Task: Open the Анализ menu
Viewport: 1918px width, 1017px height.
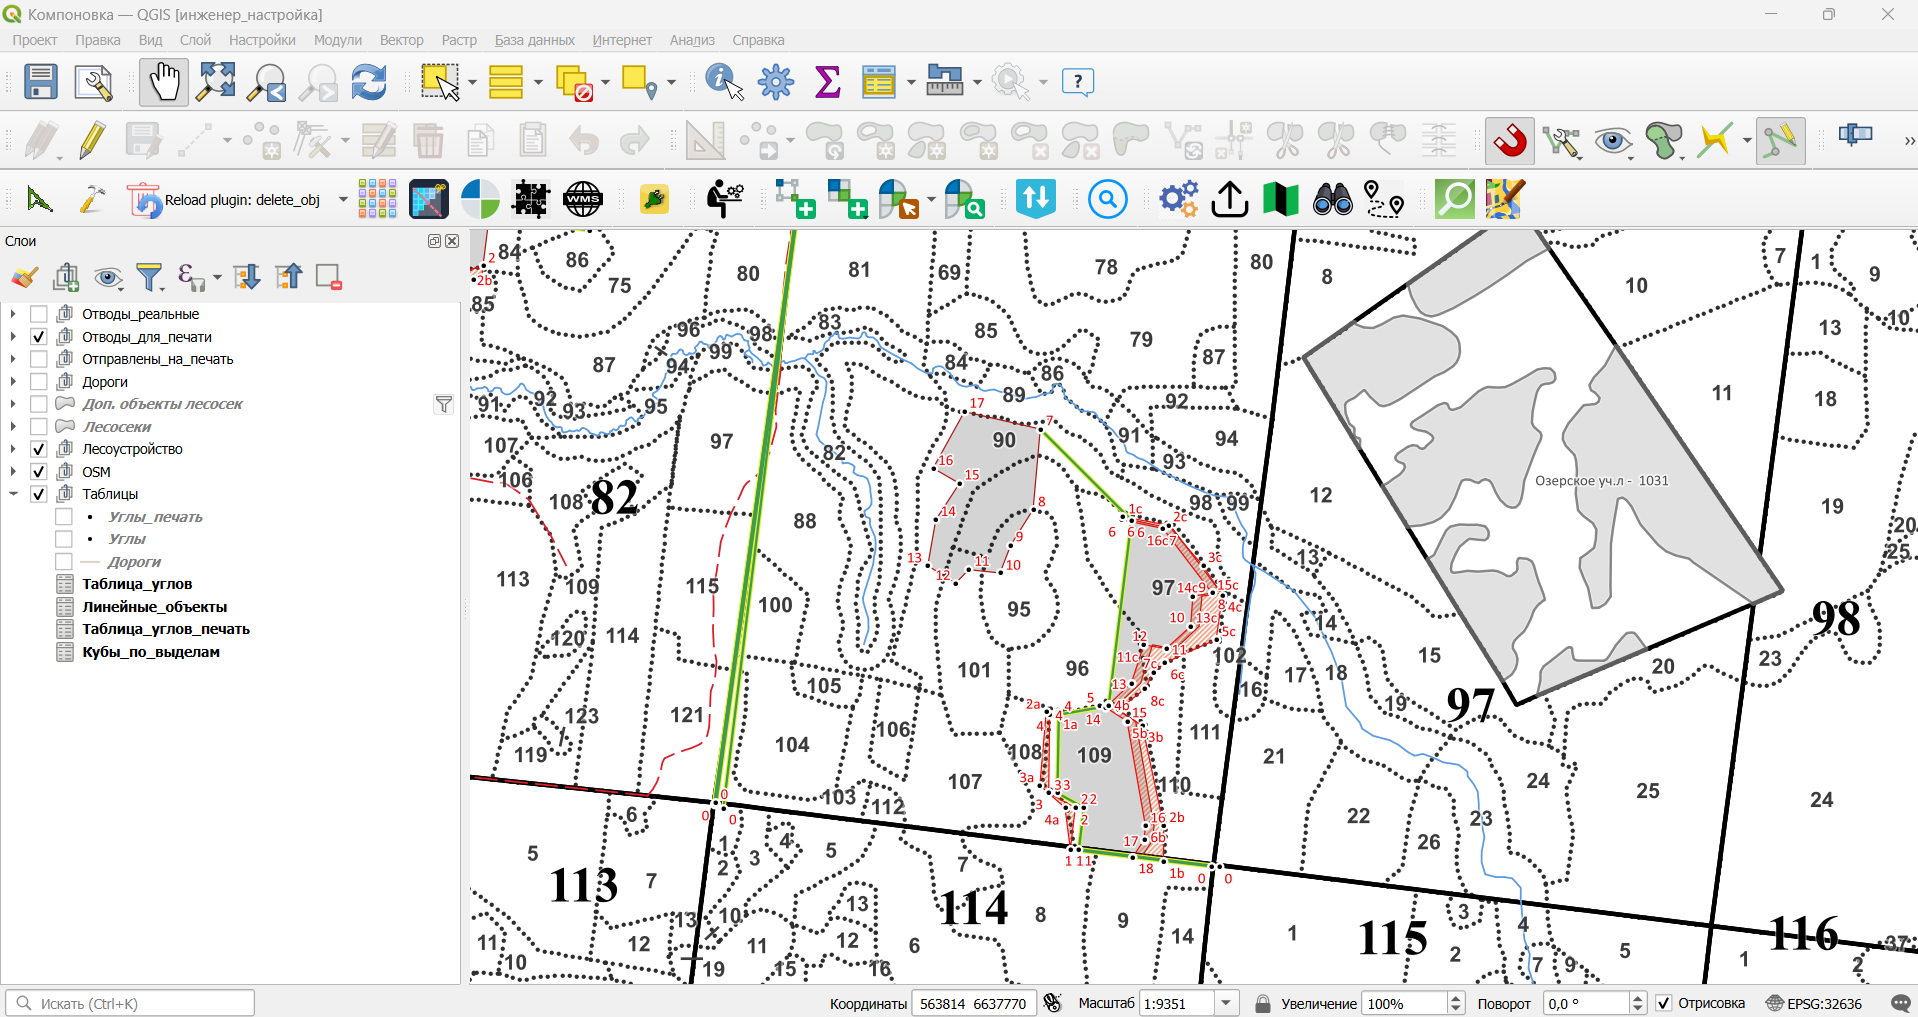Action: click(692, 40)
